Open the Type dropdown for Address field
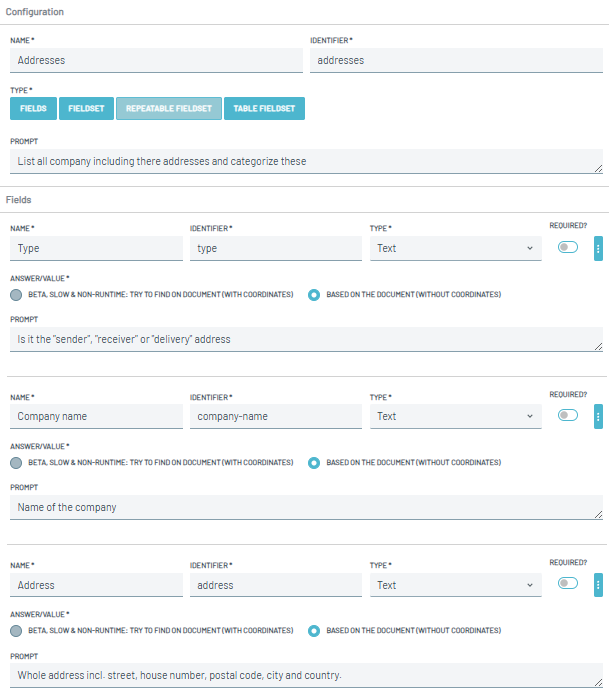The width and height of the screenshot is (609, 697). (455, 585)
